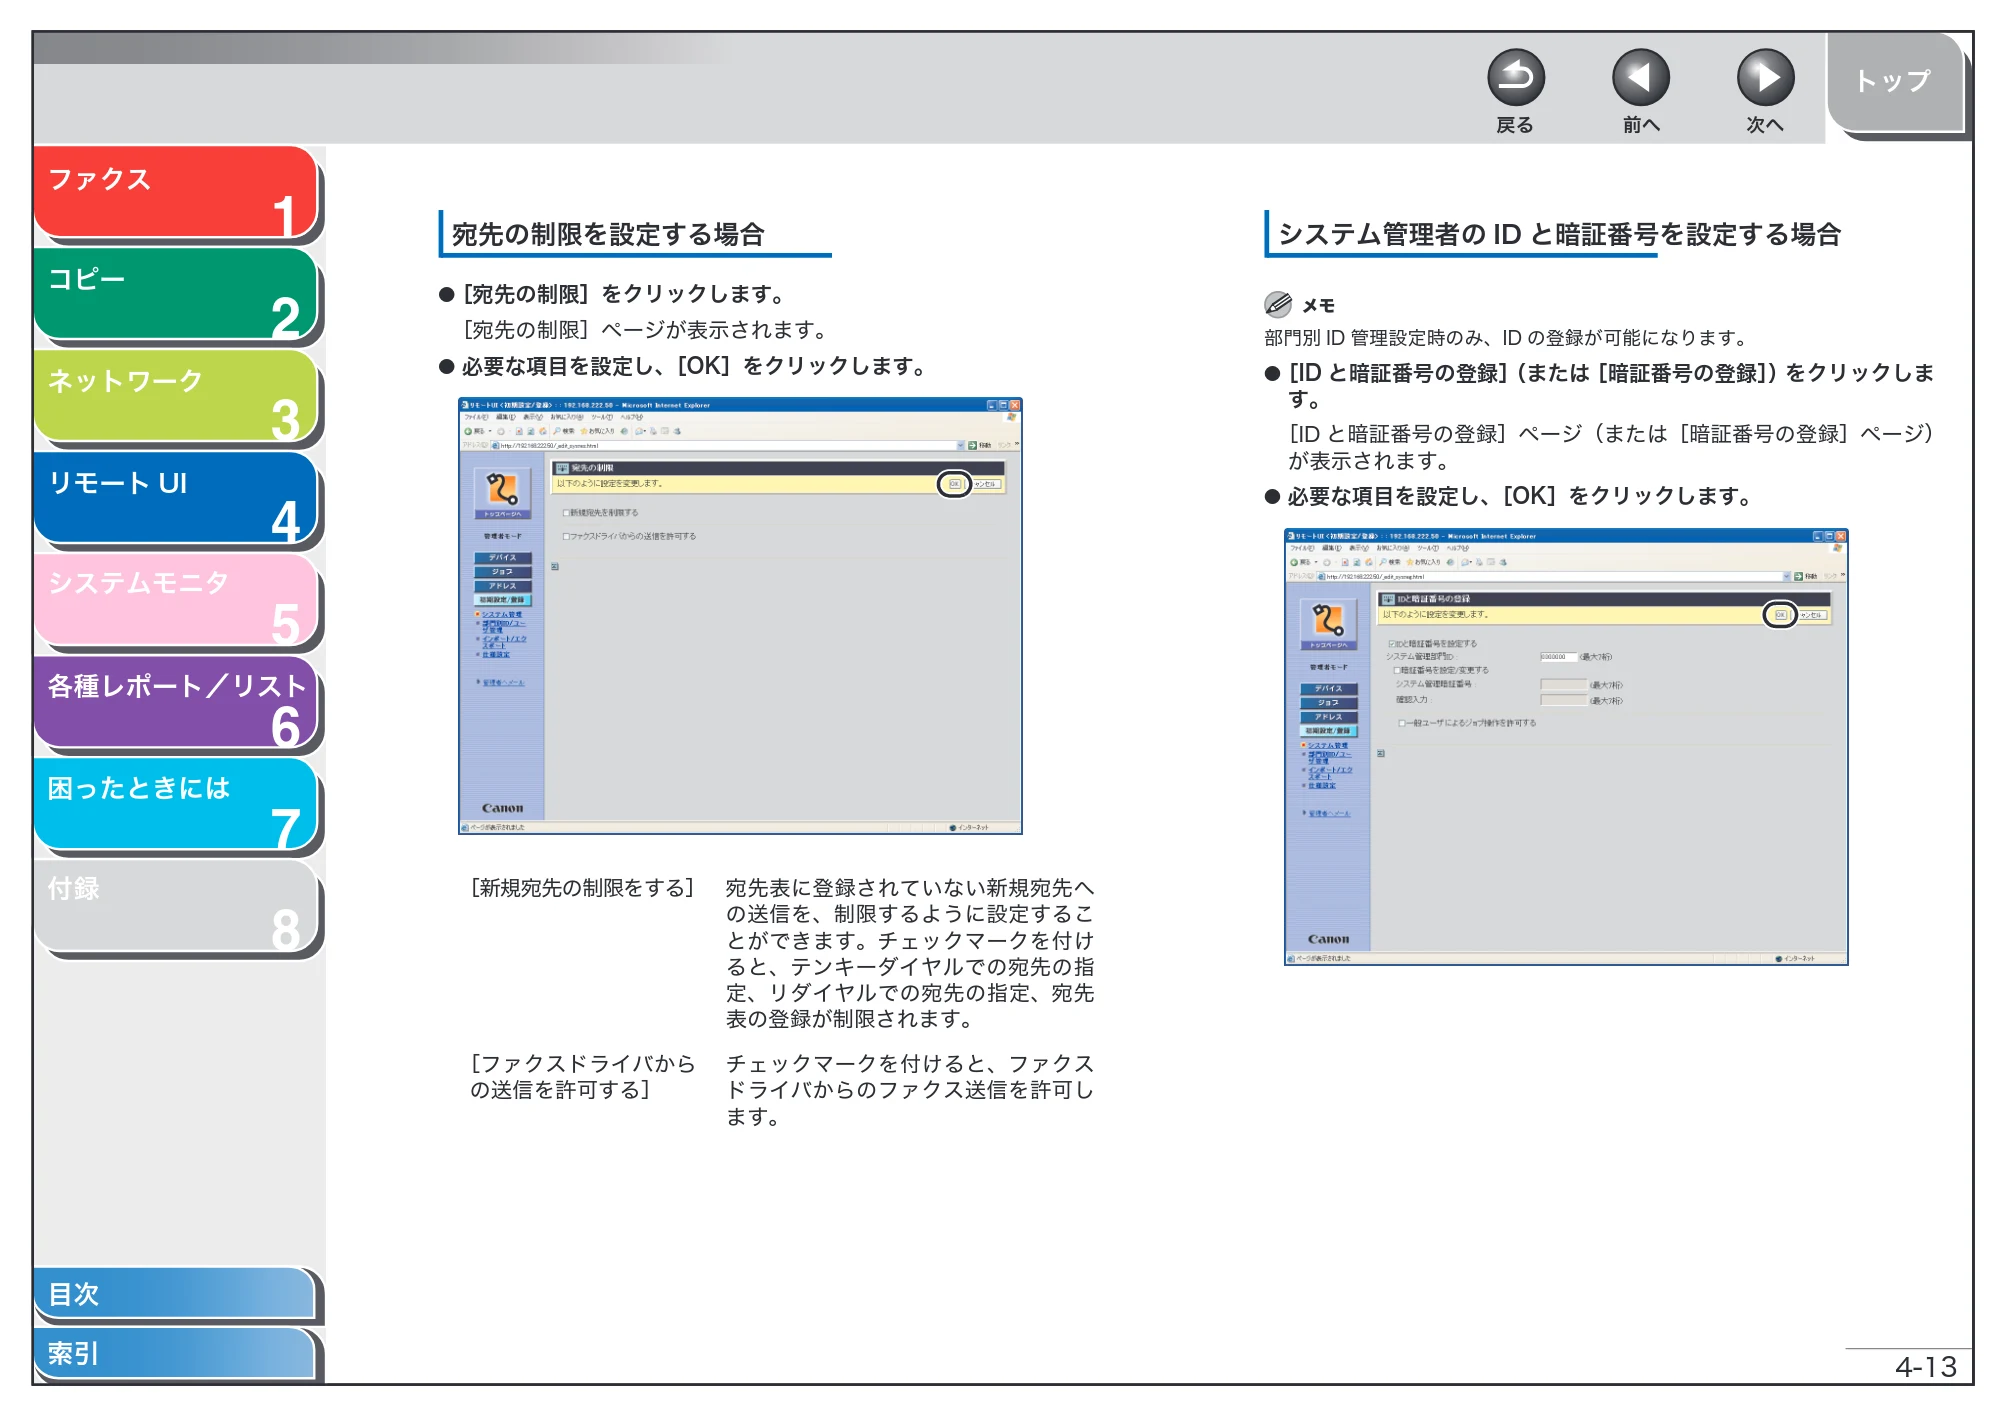Open chapter 8 付録 tab
Screen dimensions: 2000x1415
[175, 907]
